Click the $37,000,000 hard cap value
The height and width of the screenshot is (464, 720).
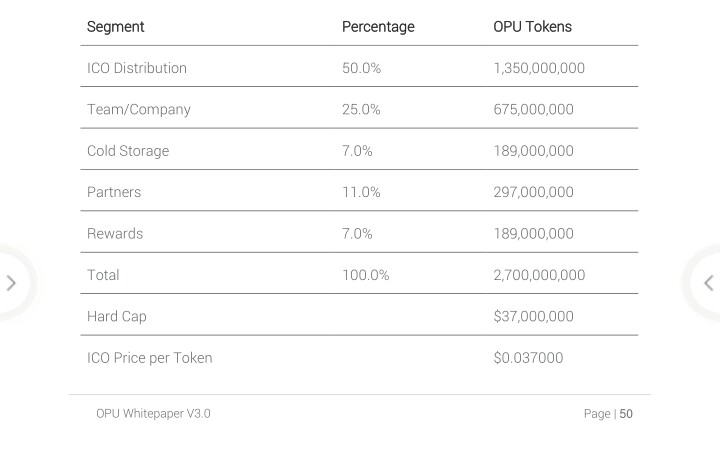(x=533, y=316)
